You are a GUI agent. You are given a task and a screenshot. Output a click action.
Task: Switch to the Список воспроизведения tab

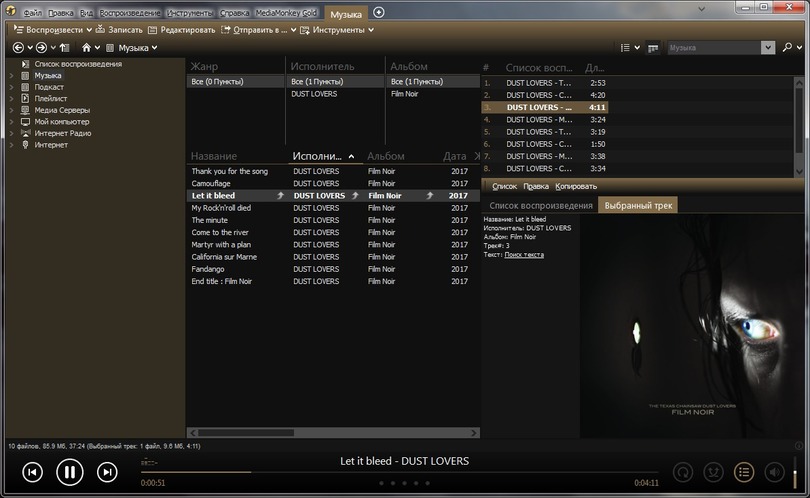click(540, 205)
